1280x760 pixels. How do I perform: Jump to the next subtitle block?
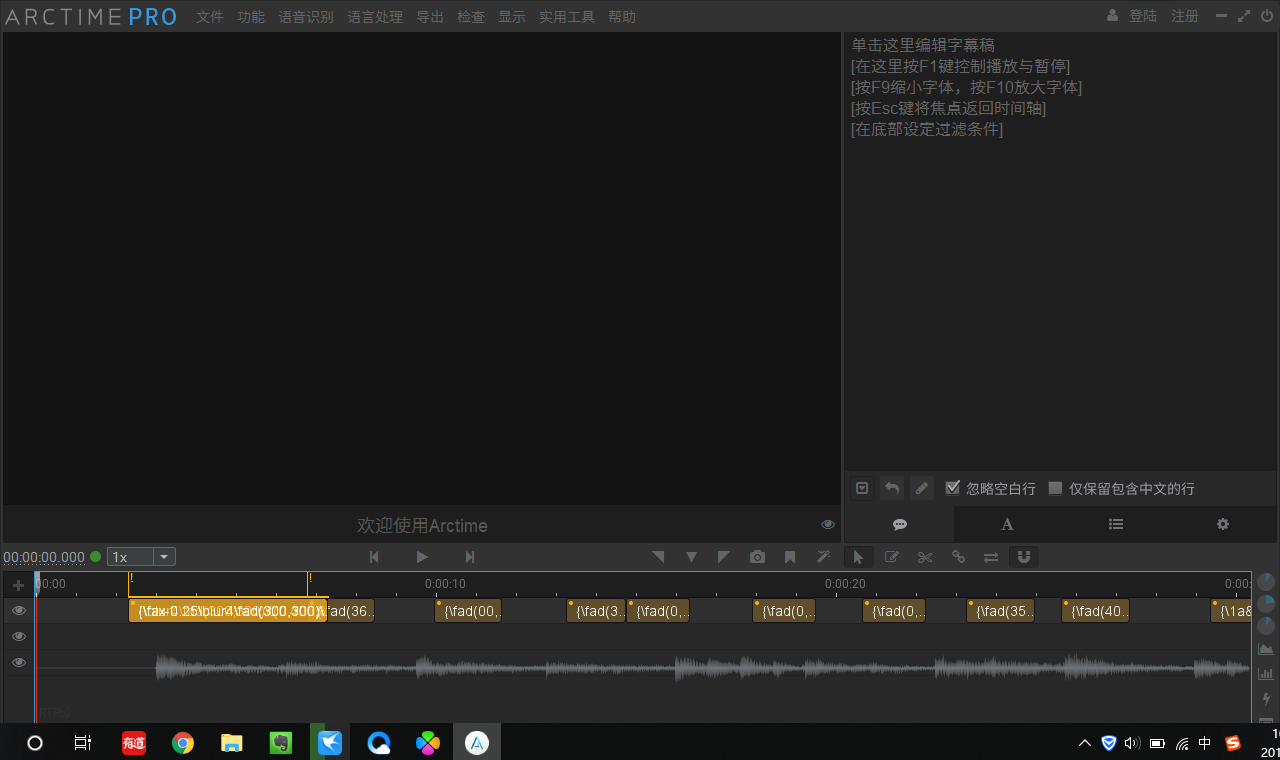pyautogui.click(x=470, y=557)
